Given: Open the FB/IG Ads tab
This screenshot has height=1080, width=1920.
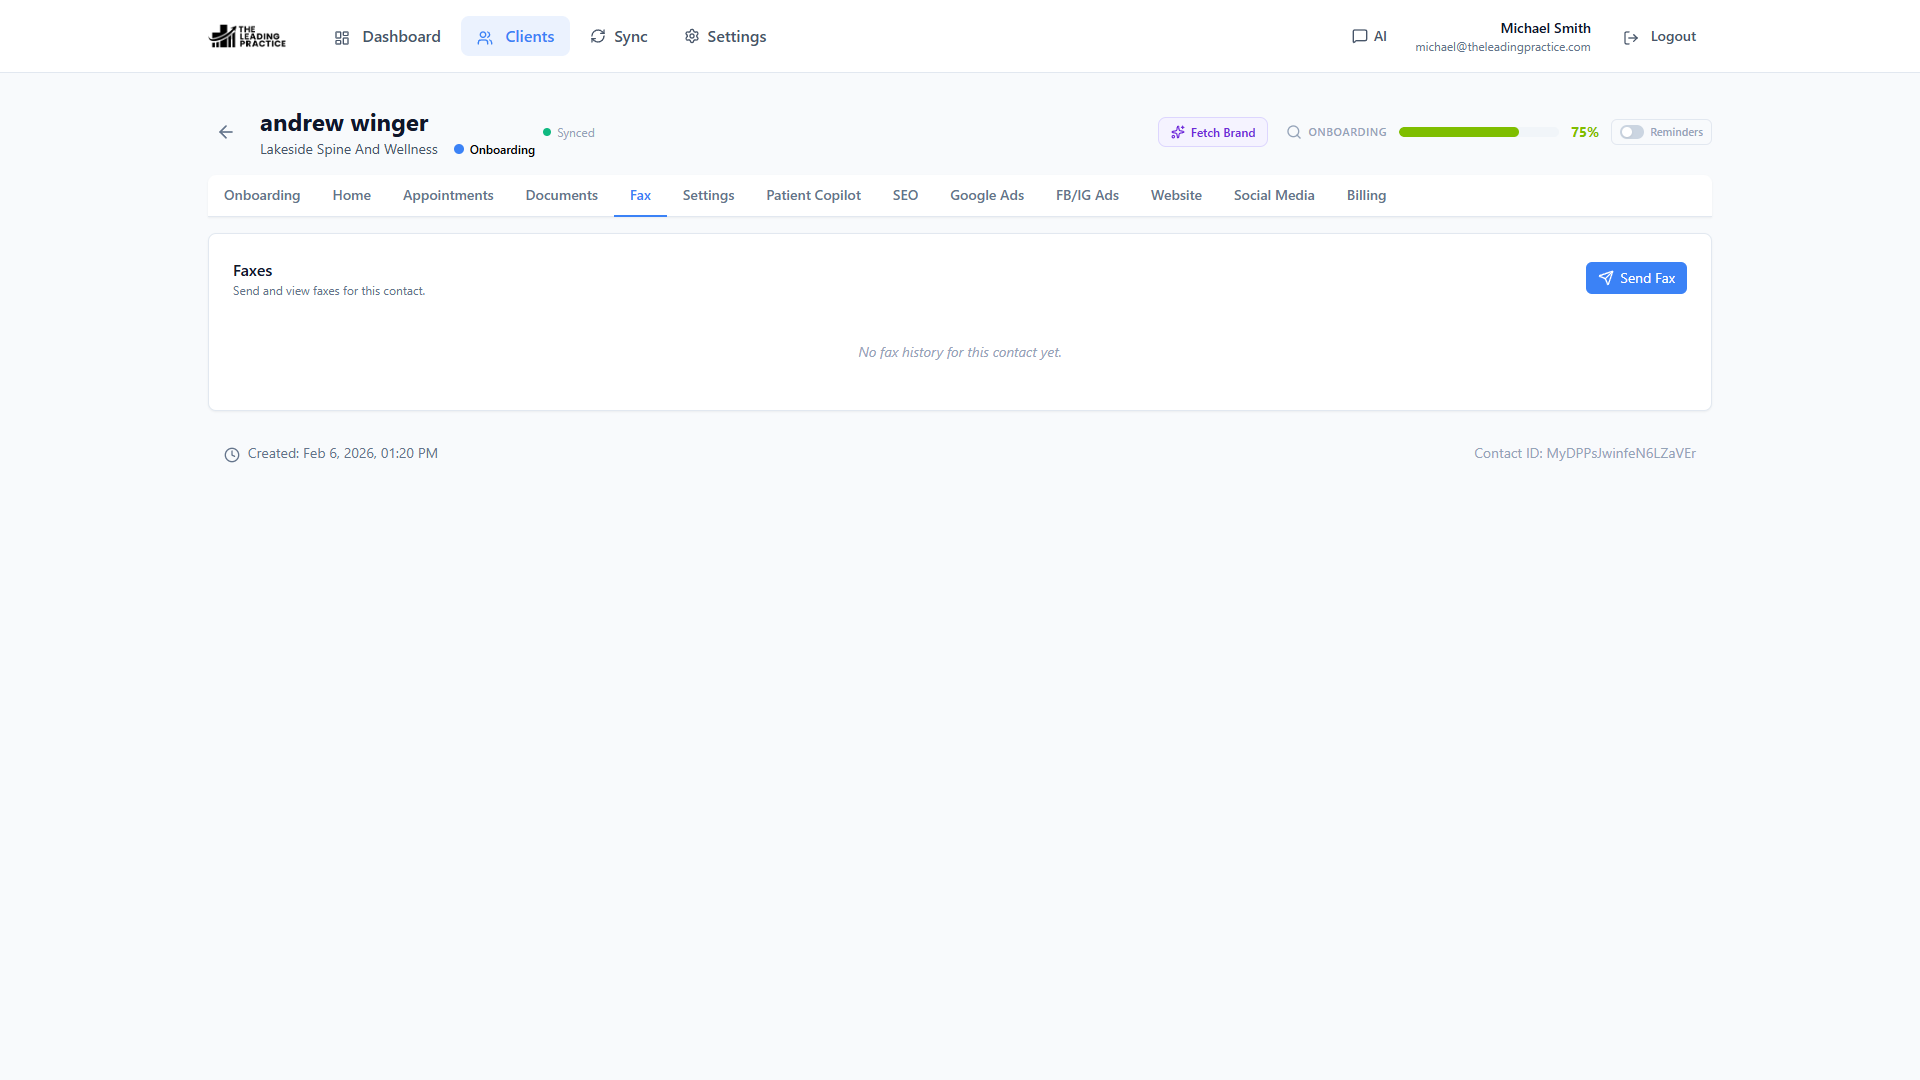Looking at the screenshot, I should pos(1087,195).
